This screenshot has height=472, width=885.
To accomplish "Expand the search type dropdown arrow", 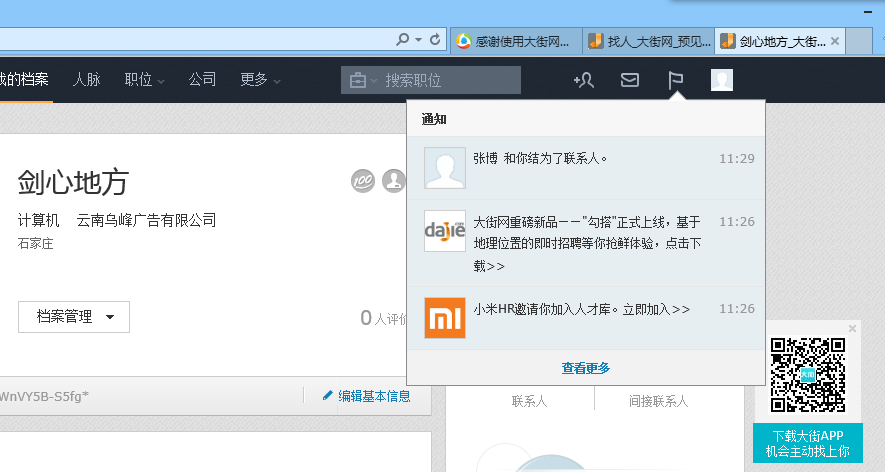I will tap(374, 81).
